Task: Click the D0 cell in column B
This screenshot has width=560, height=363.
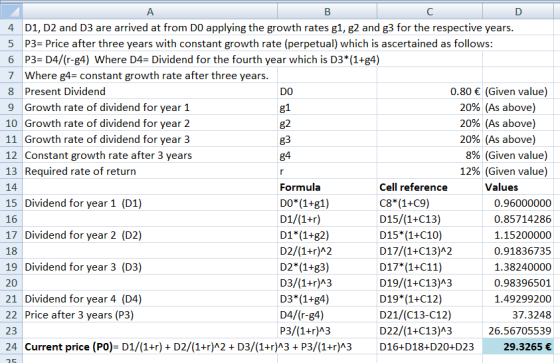Action: [327, 91]
